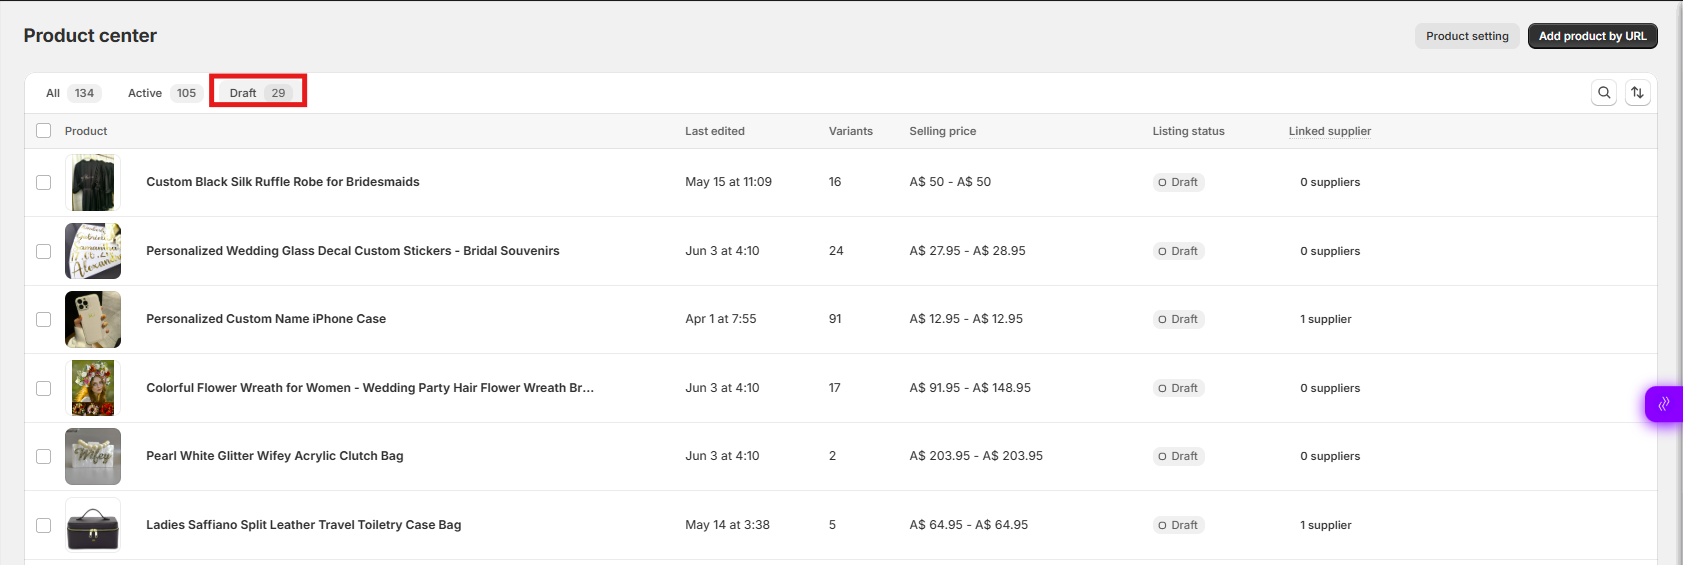Select the Personalized Custom Name iPhone Case checkbox
Viewport: 1683px width, 565px height.
[43, 319]
